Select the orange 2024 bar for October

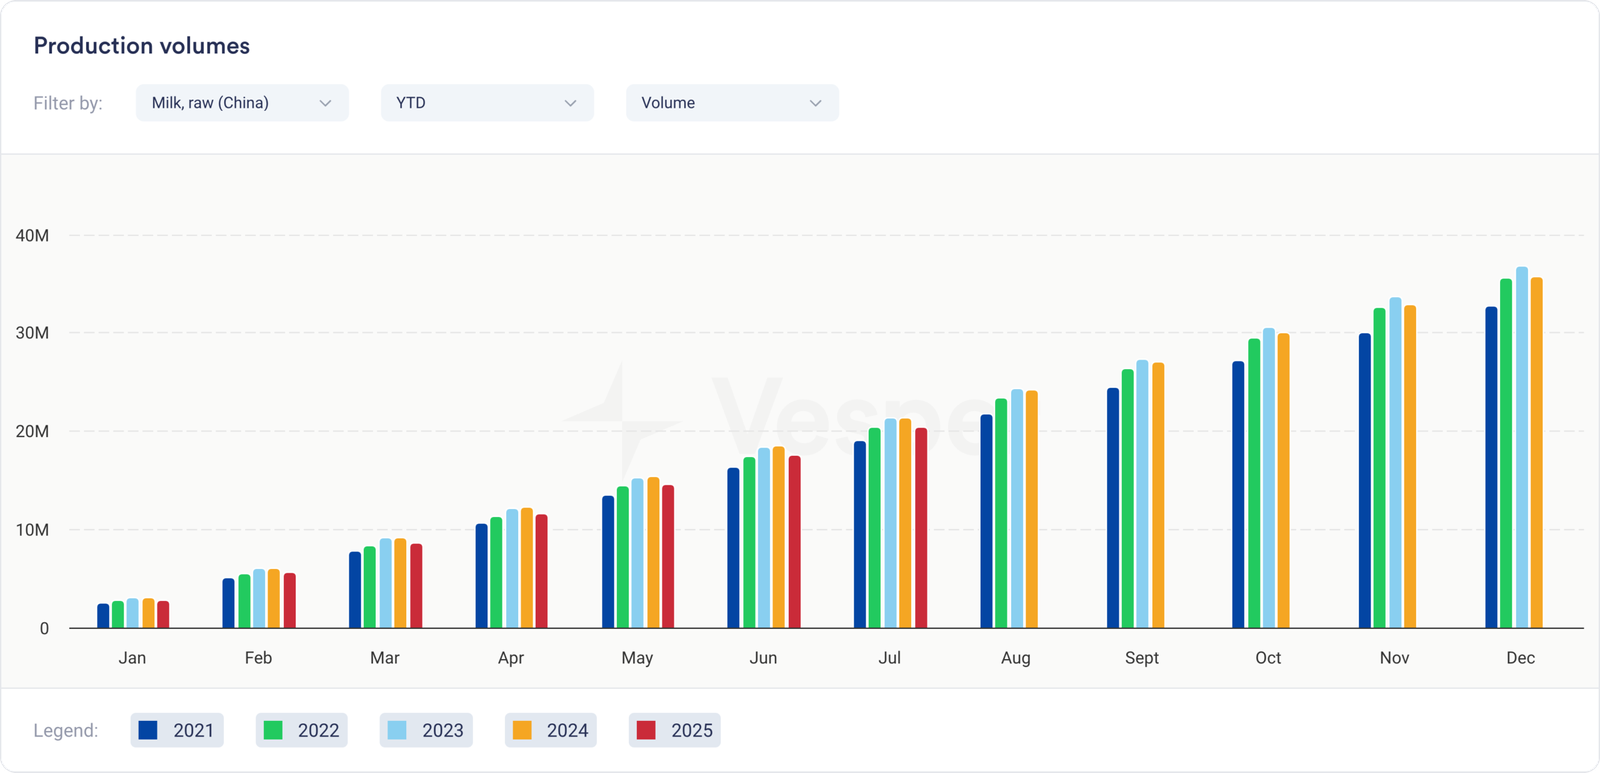[x=1283, y=482]
